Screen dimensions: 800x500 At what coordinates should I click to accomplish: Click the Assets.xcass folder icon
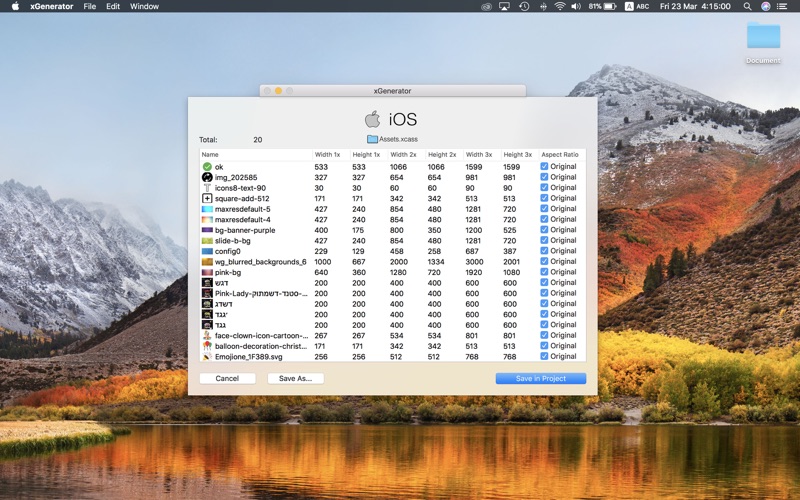click(372, 139)
